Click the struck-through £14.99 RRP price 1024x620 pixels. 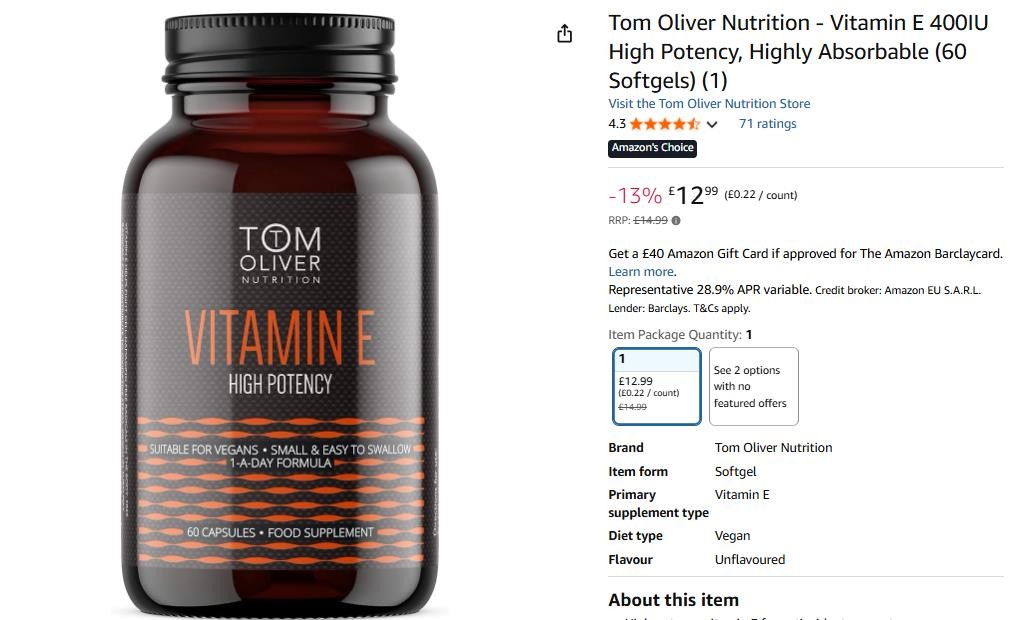coord(650,221)
